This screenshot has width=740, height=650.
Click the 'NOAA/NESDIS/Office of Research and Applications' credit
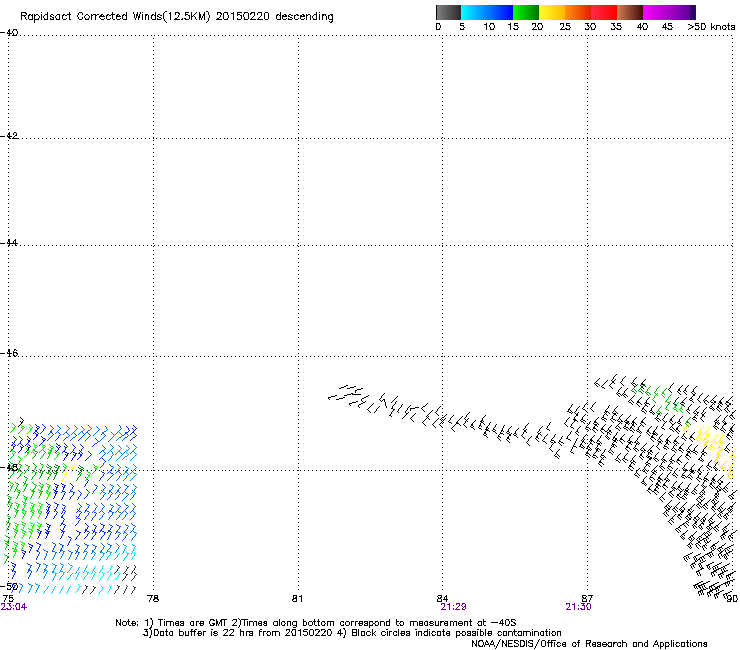(x=589, y=644)
